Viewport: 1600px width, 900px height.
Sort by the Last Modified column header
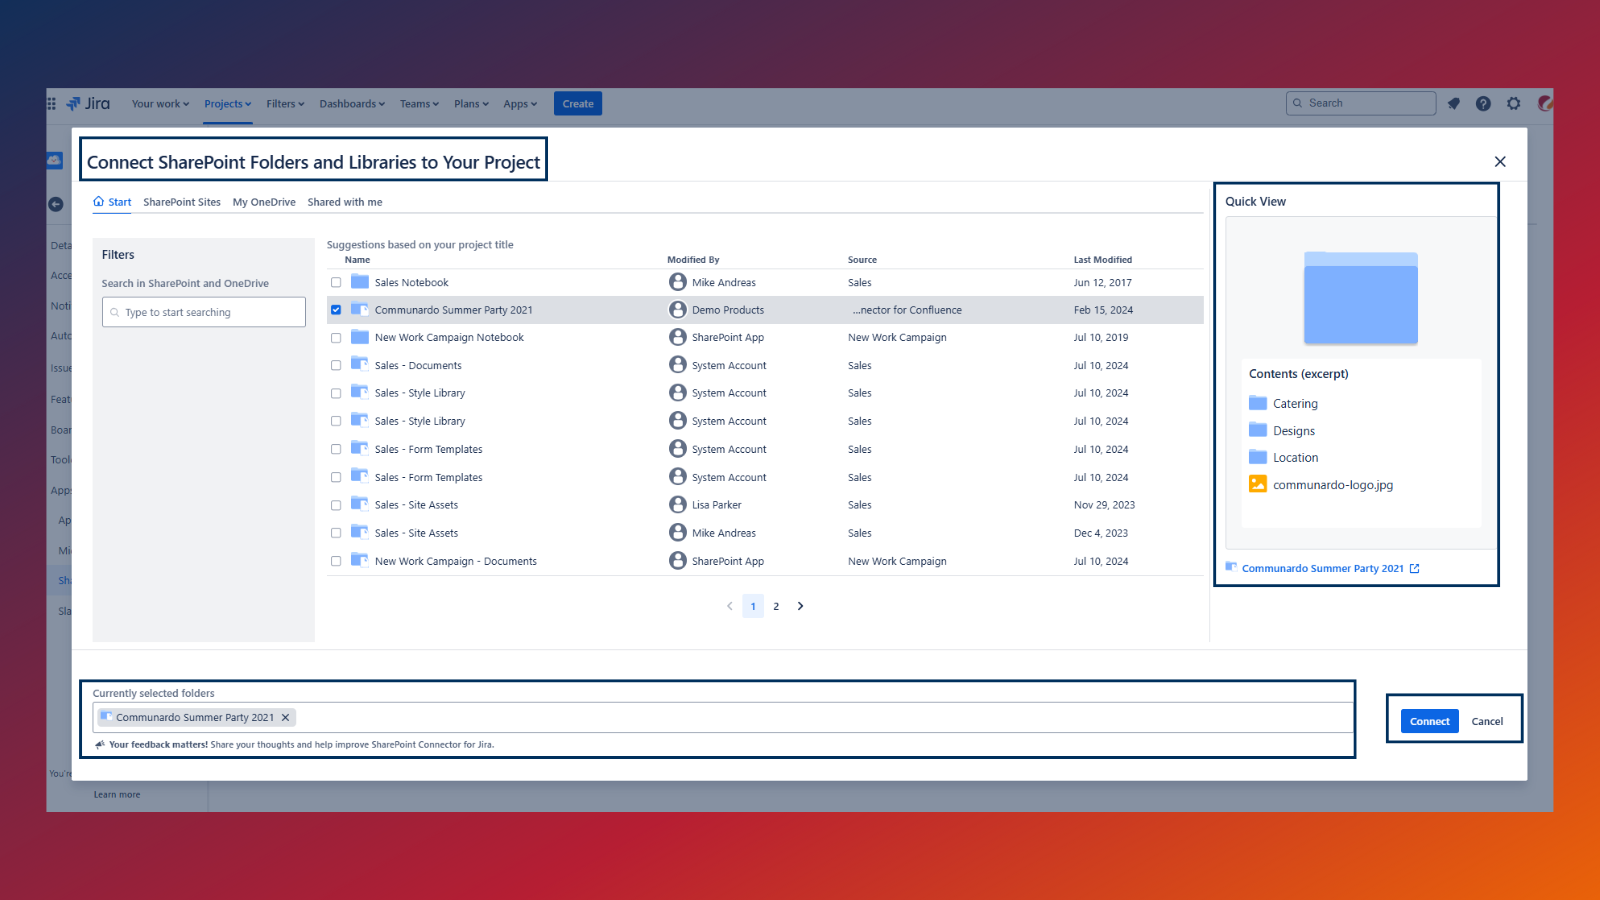click(1103, 260)
